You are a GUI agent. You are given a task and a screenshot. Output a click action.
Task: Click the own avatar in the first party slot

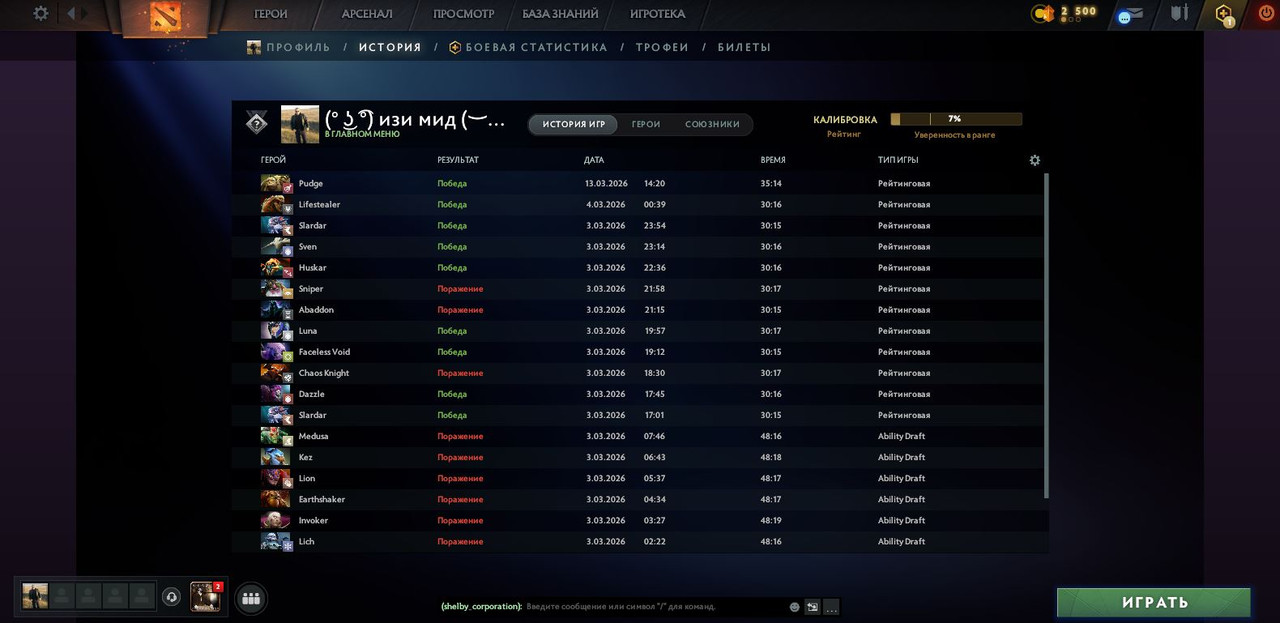click(x=35, y=596)
